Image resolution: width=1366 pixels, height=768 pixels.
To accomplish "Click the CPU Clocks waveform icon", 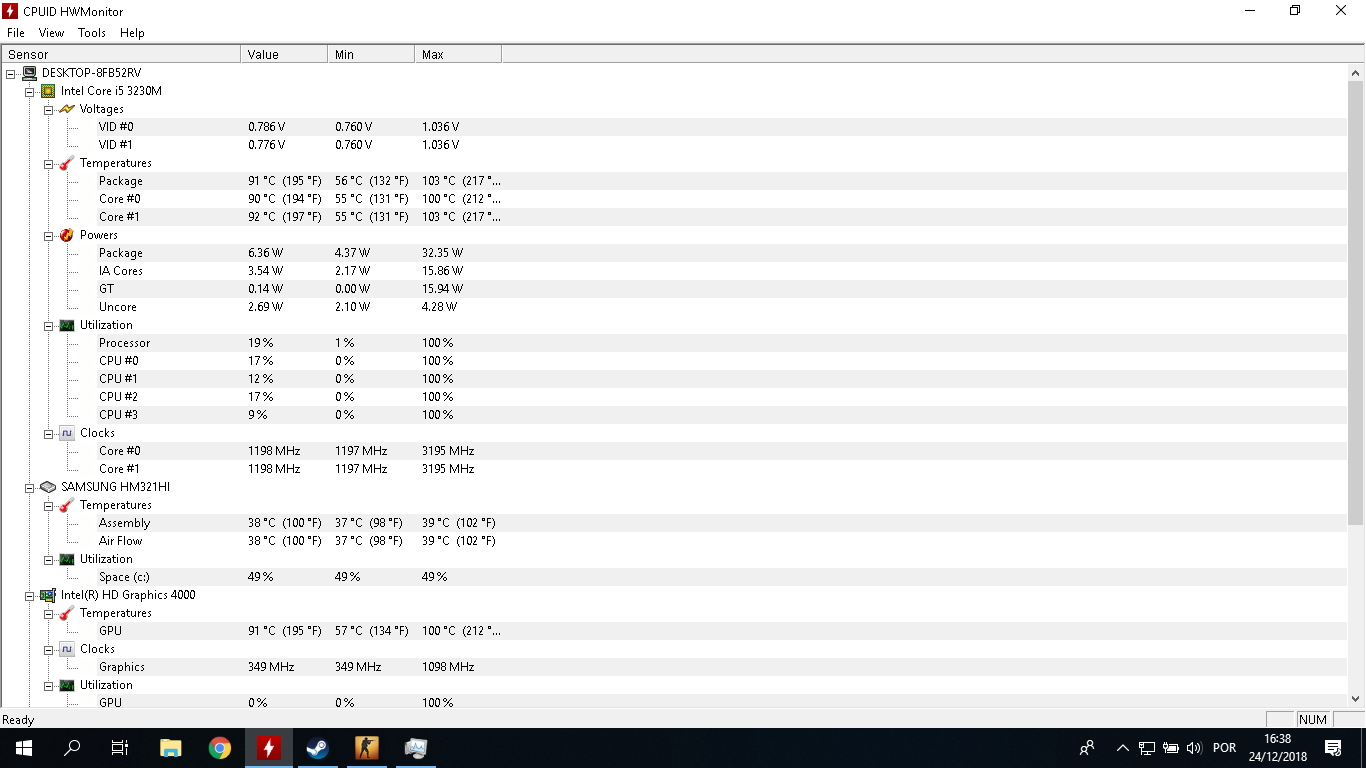I will (x=67, y=433).
